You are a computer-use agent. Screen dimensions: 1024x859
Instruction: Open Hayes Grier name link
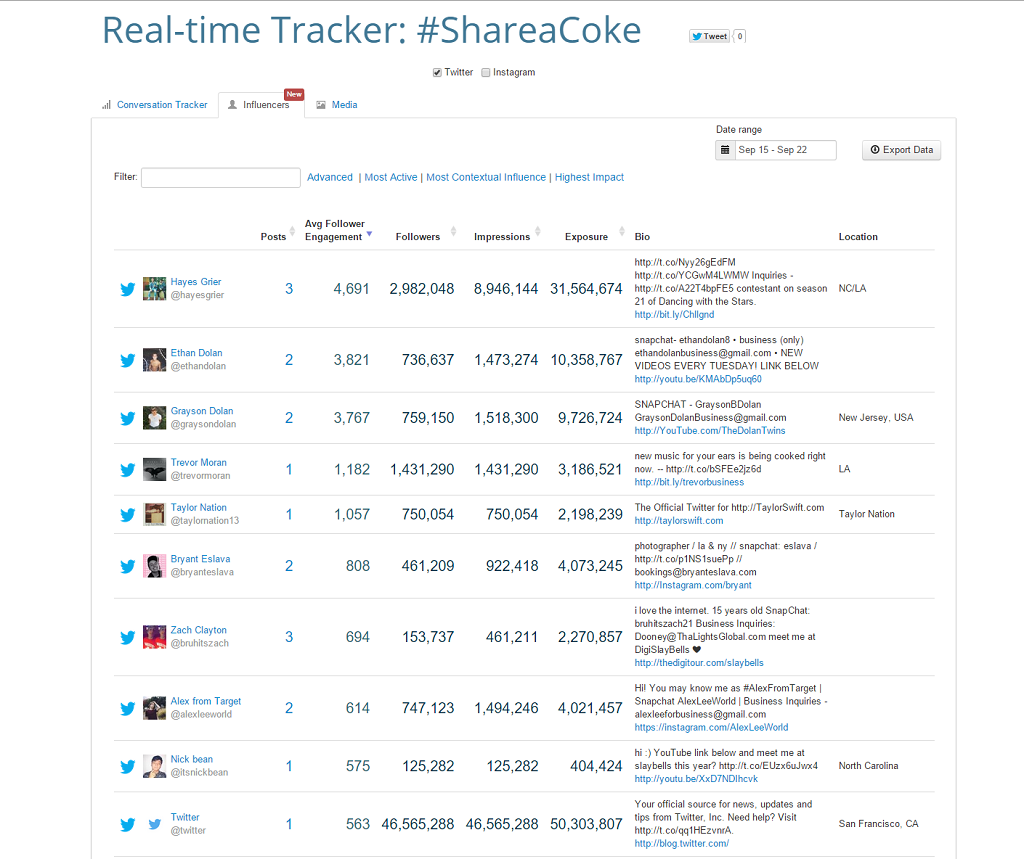point(196,282)
